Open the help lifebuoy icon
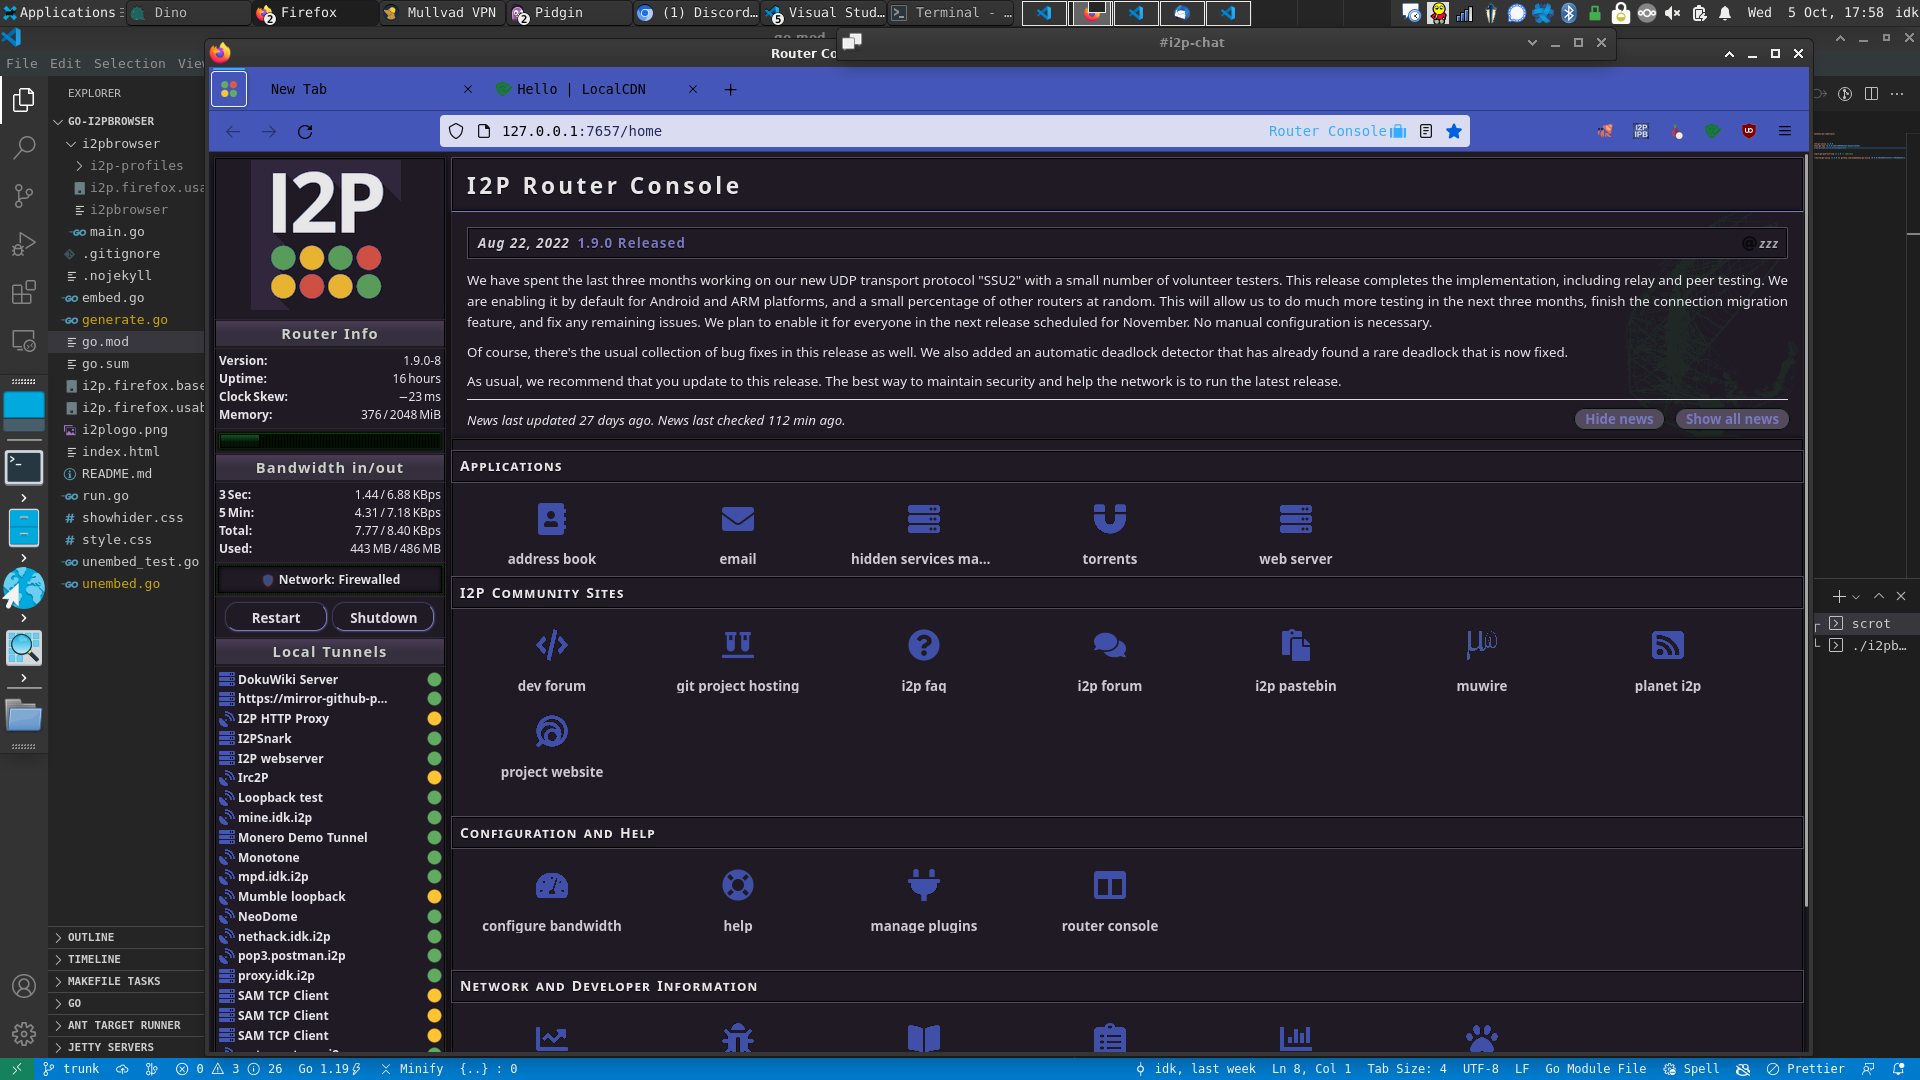 click(x=737, y=886)
